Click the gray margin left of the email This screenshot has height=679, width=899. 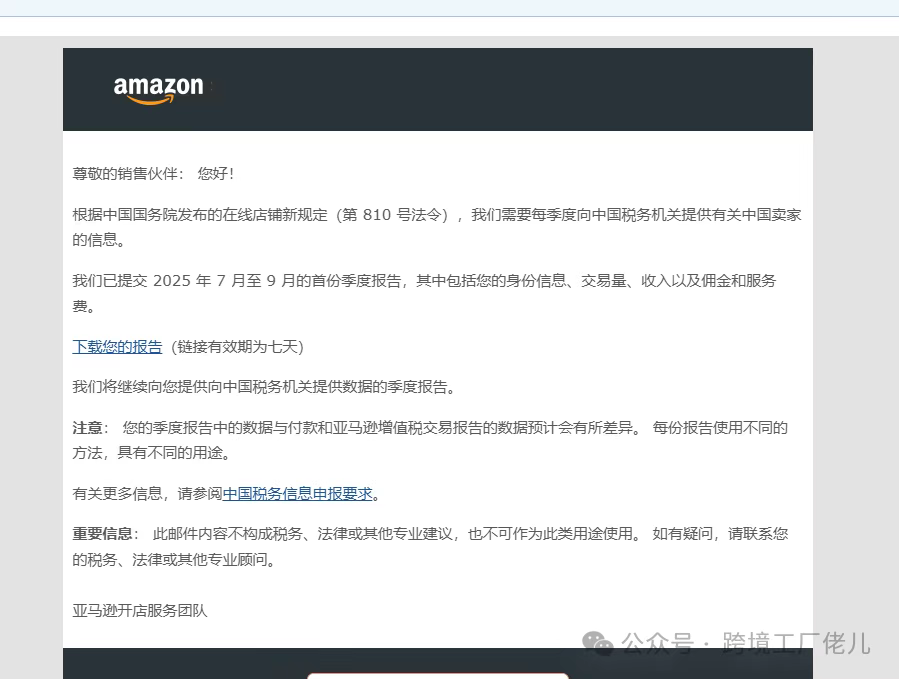[x=30, y=350]
